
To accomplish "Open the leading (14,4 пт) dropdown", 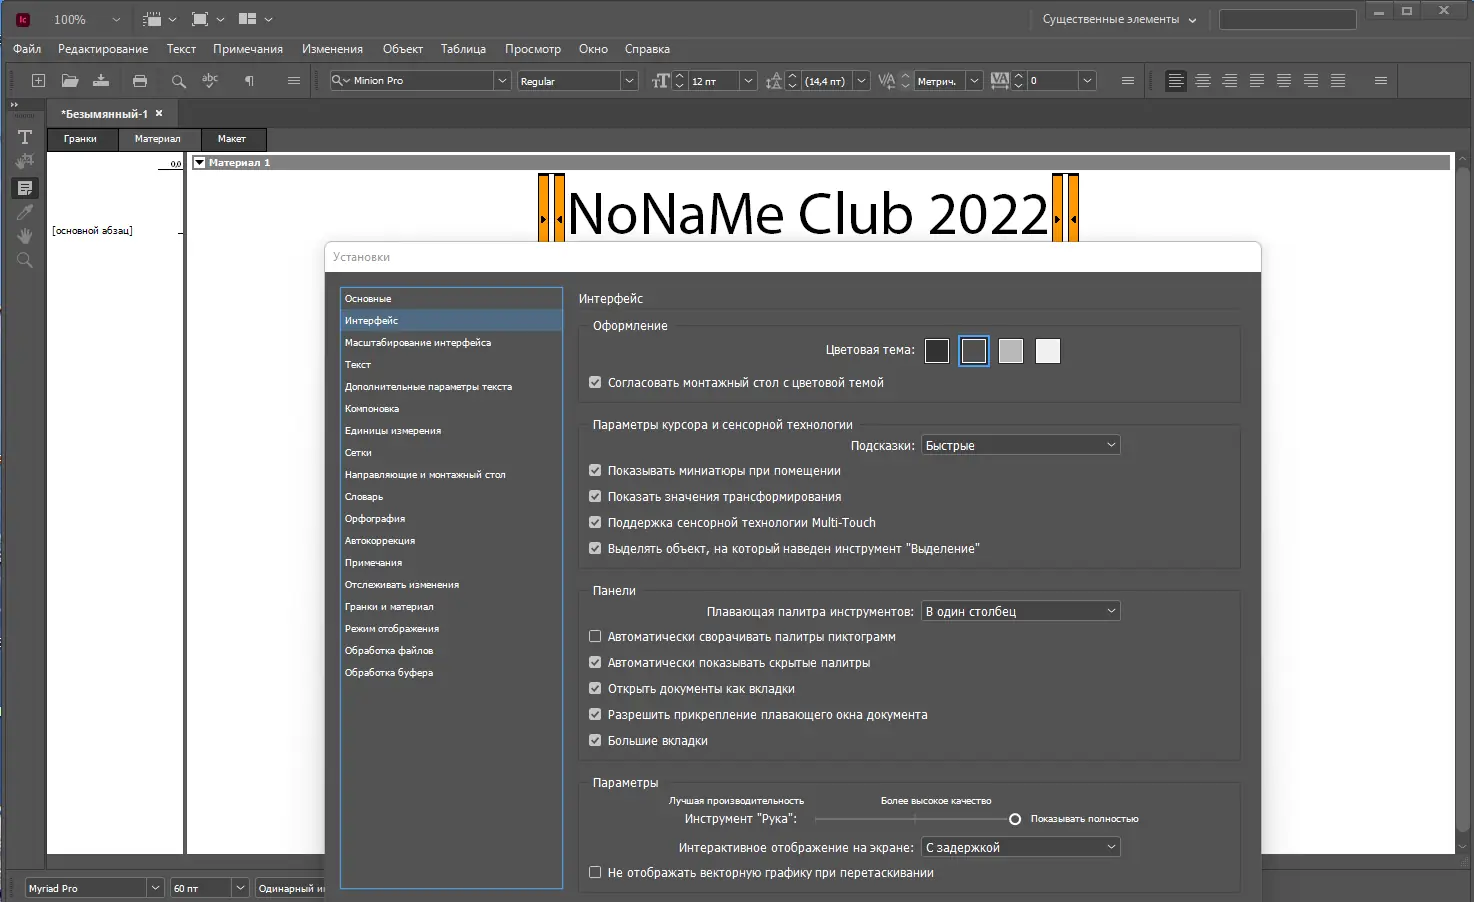I will tap(861, 81).
